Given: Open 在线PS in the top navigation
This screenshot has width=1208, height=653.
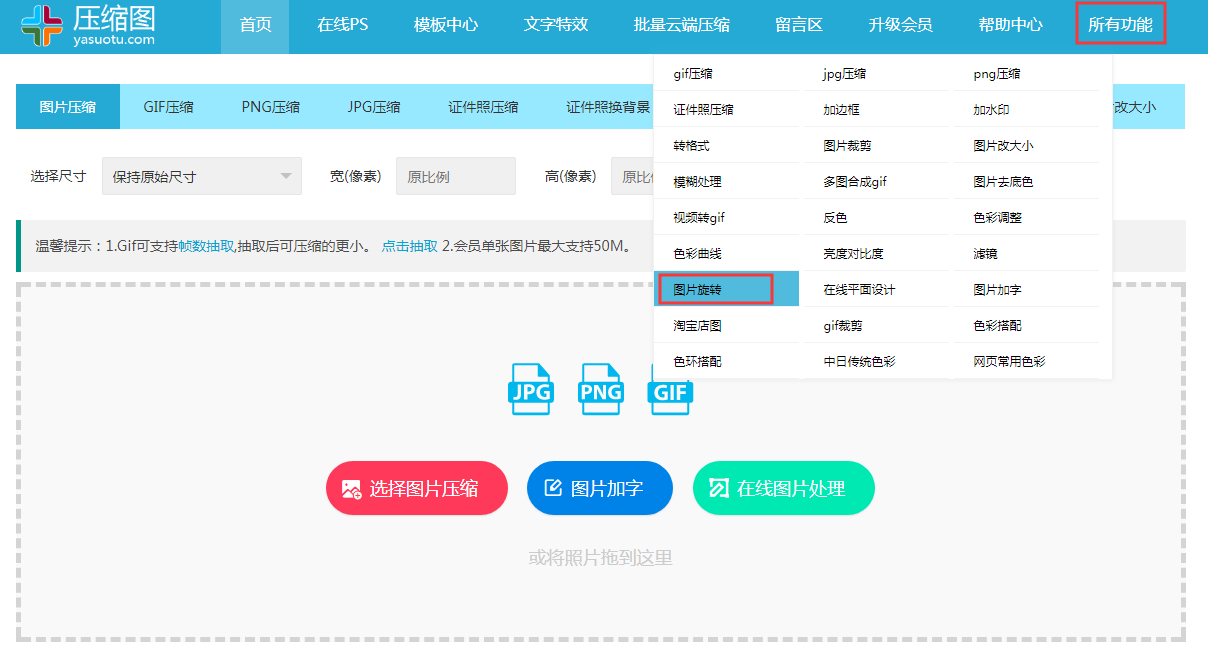Looking at the screenshot, I should pyautogui.click(x=343, y=26).
